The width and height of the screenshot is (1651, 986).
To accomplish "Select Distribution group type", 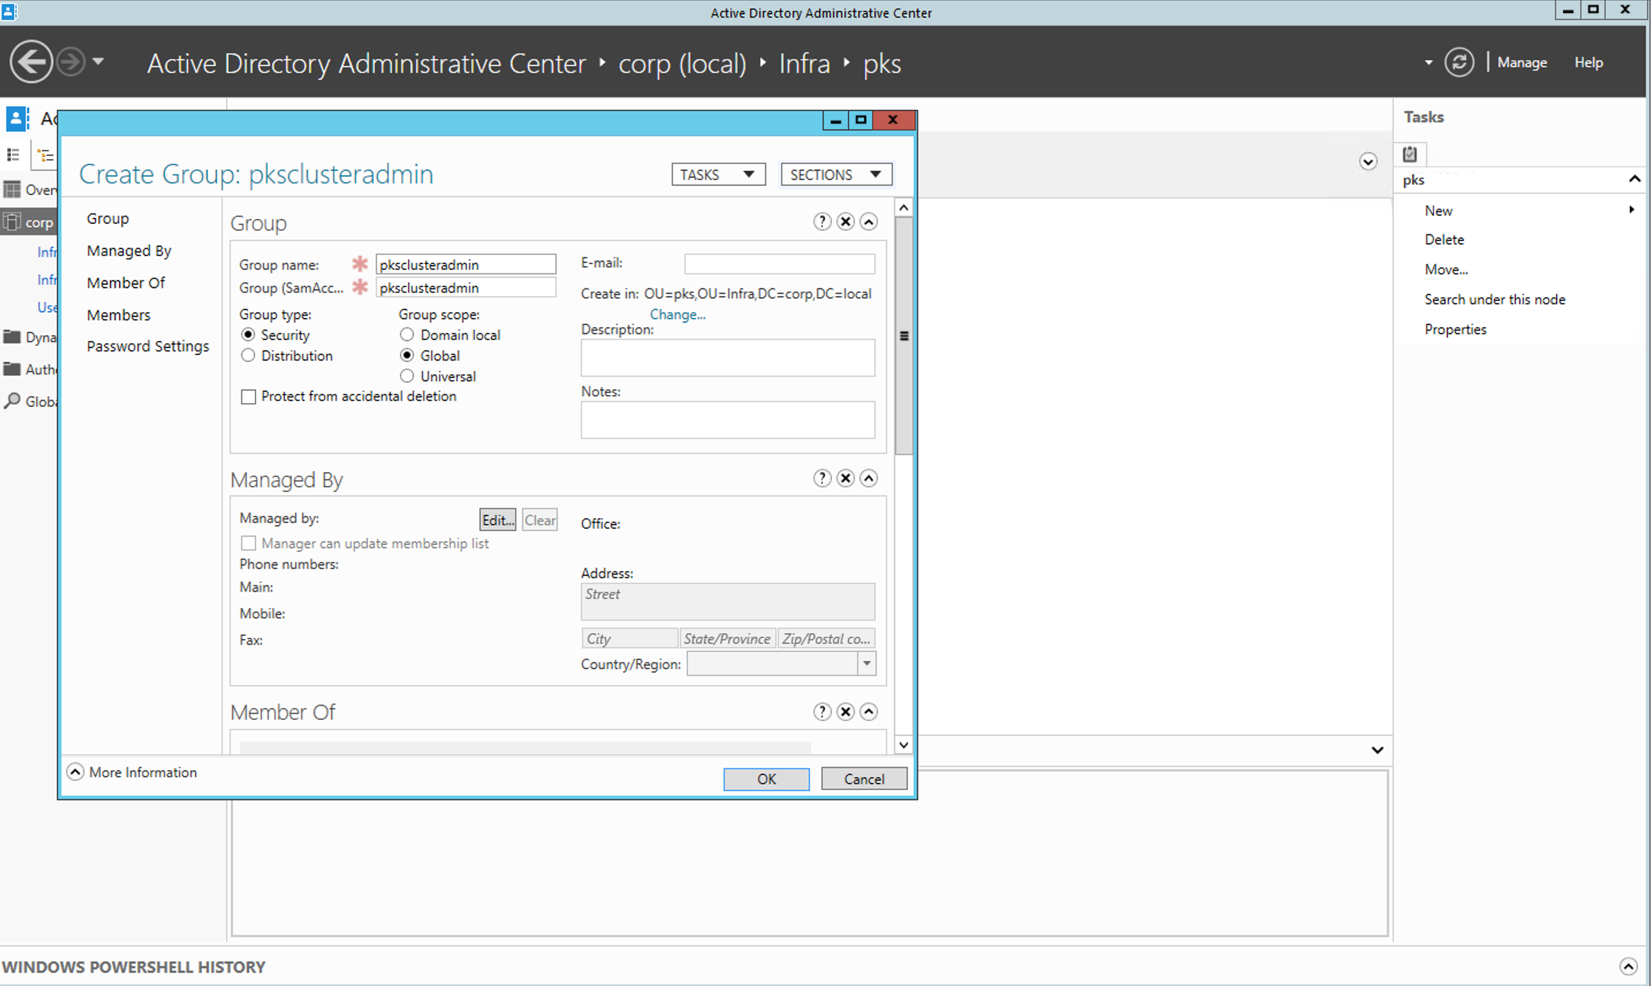I will pos(248,355).
